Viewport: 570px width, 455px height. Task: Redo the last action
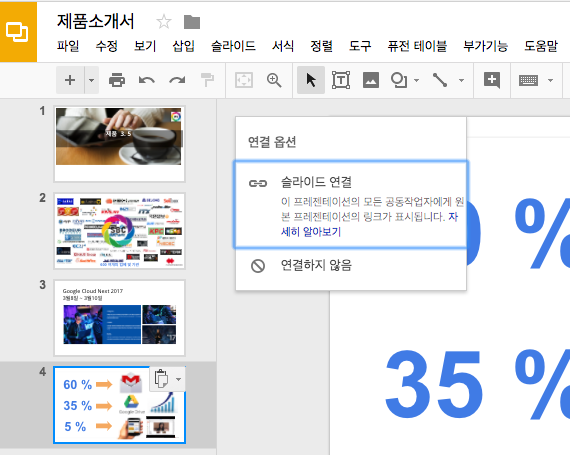point(177,80)
